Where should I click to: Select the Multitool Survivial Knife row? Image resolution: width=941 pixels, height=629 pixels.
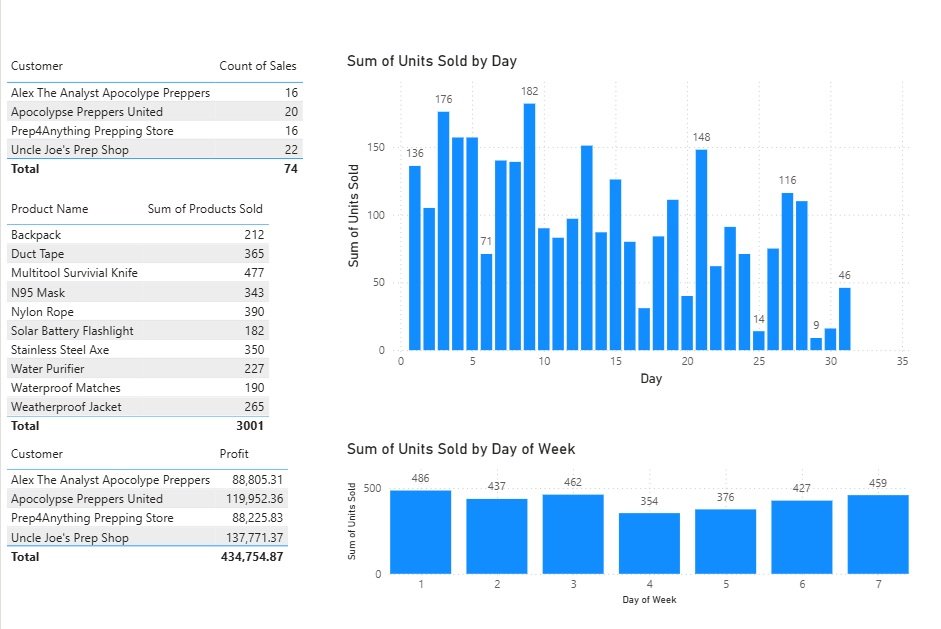coord(74,273)
